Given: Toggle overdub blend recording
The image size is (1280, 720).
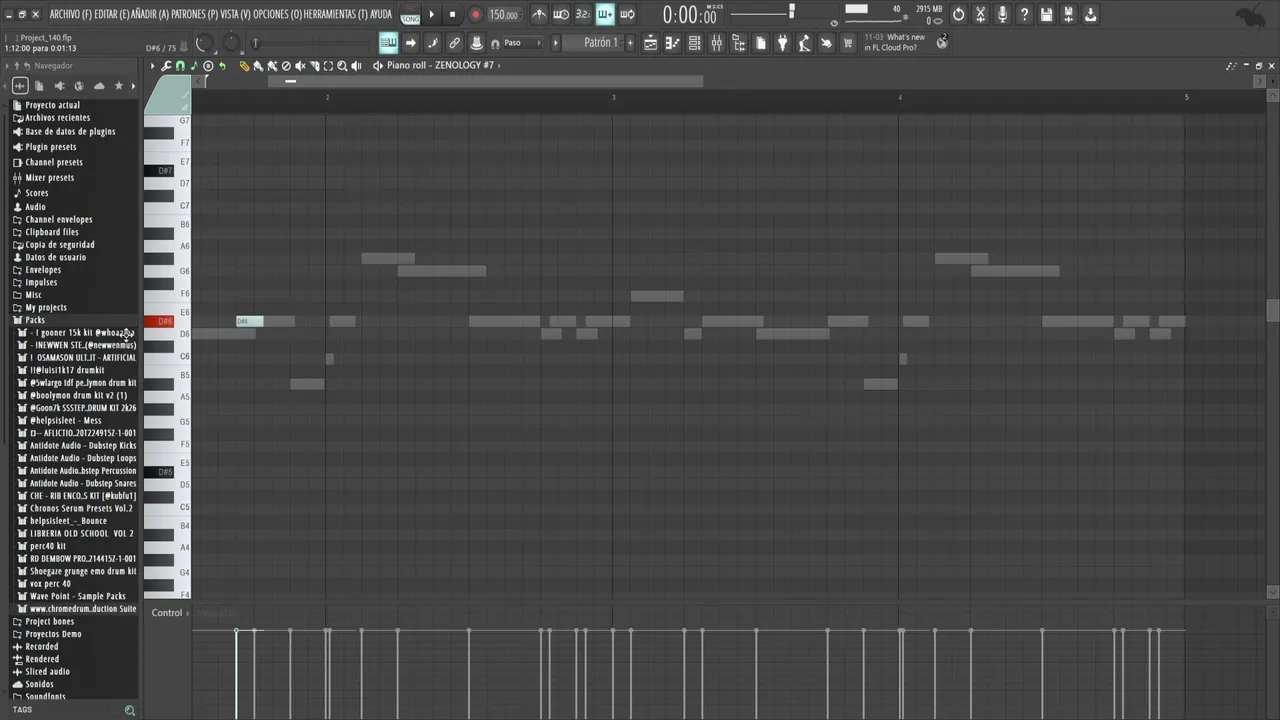Looking at the screenshot, I should coord(604,15).
